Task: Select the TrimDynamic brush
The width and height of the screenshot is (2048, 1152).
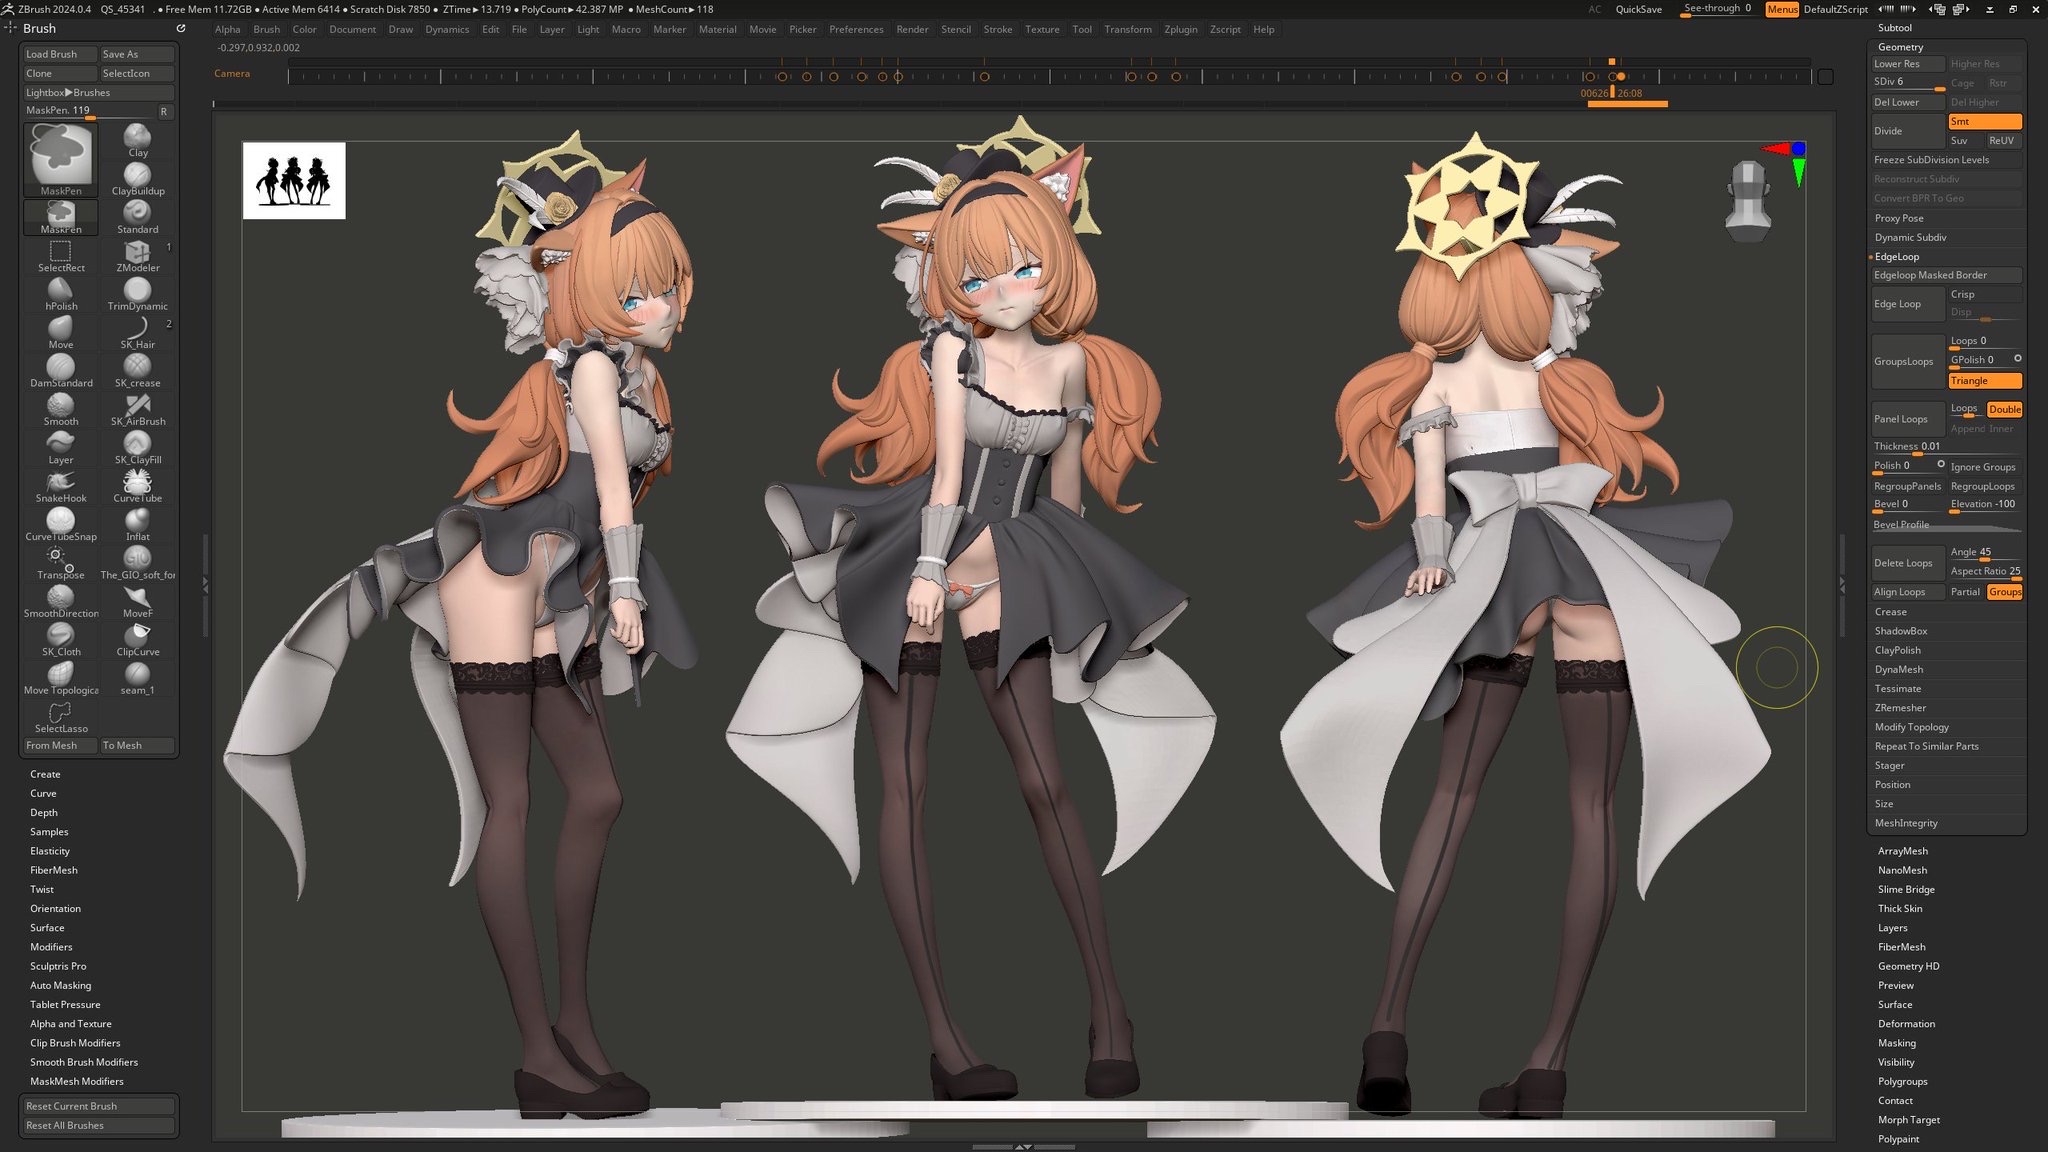Action: [138, 291]
